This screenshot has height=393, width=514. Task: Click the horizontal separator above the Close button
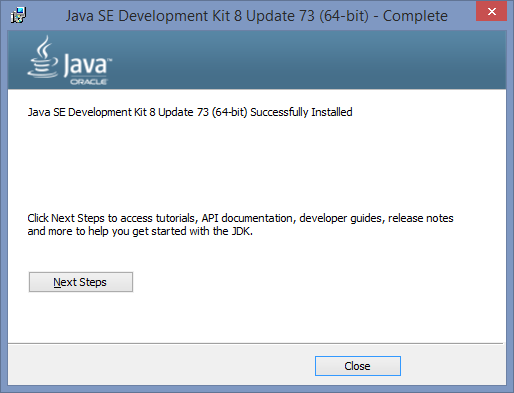pos(255,343)
